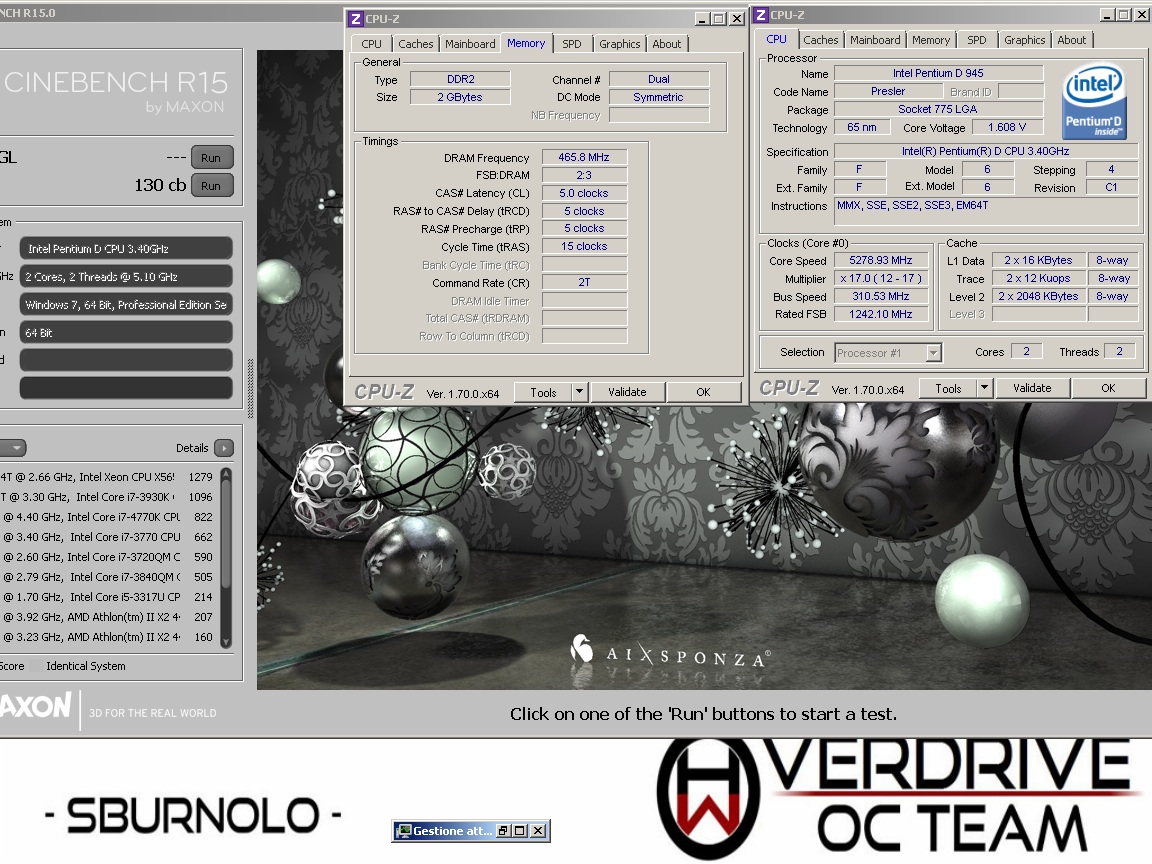Open the Caches tab in left CPU-Z window

415,44
